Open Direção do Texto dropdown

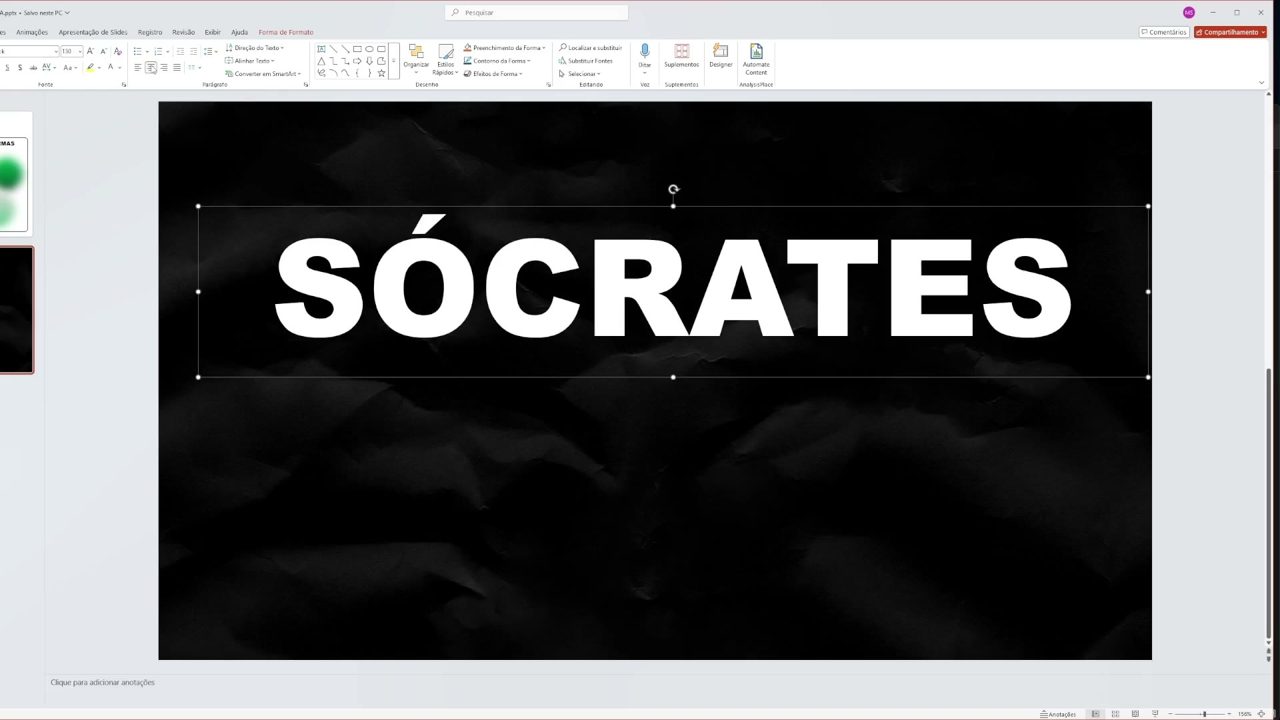254,48
